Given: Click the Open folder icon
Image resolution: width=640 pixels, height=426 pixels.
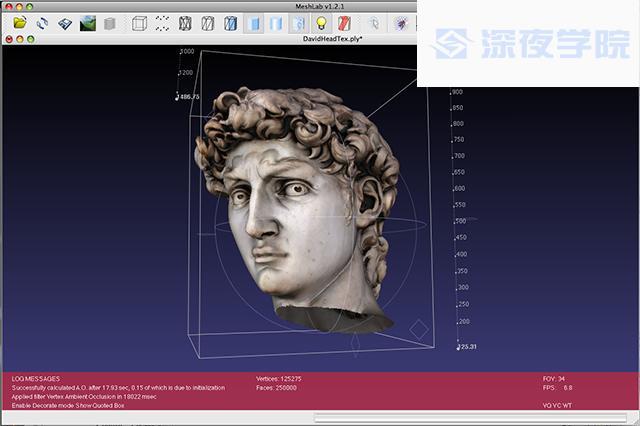Looking at the screenshot, I should click(19, 22).
